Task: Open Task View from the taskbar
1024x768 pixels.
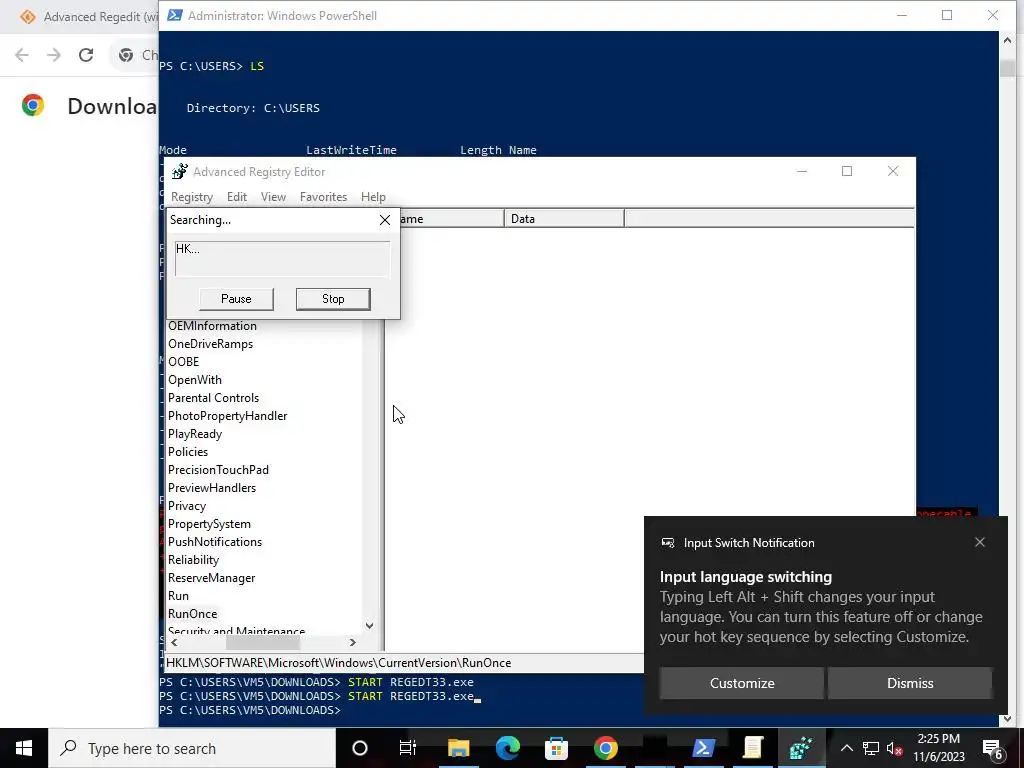Action: click(x=408, y=748)
